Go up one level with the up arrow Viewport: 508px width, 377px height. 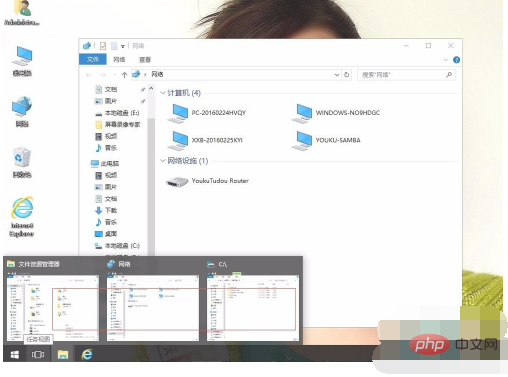(124, 75)
